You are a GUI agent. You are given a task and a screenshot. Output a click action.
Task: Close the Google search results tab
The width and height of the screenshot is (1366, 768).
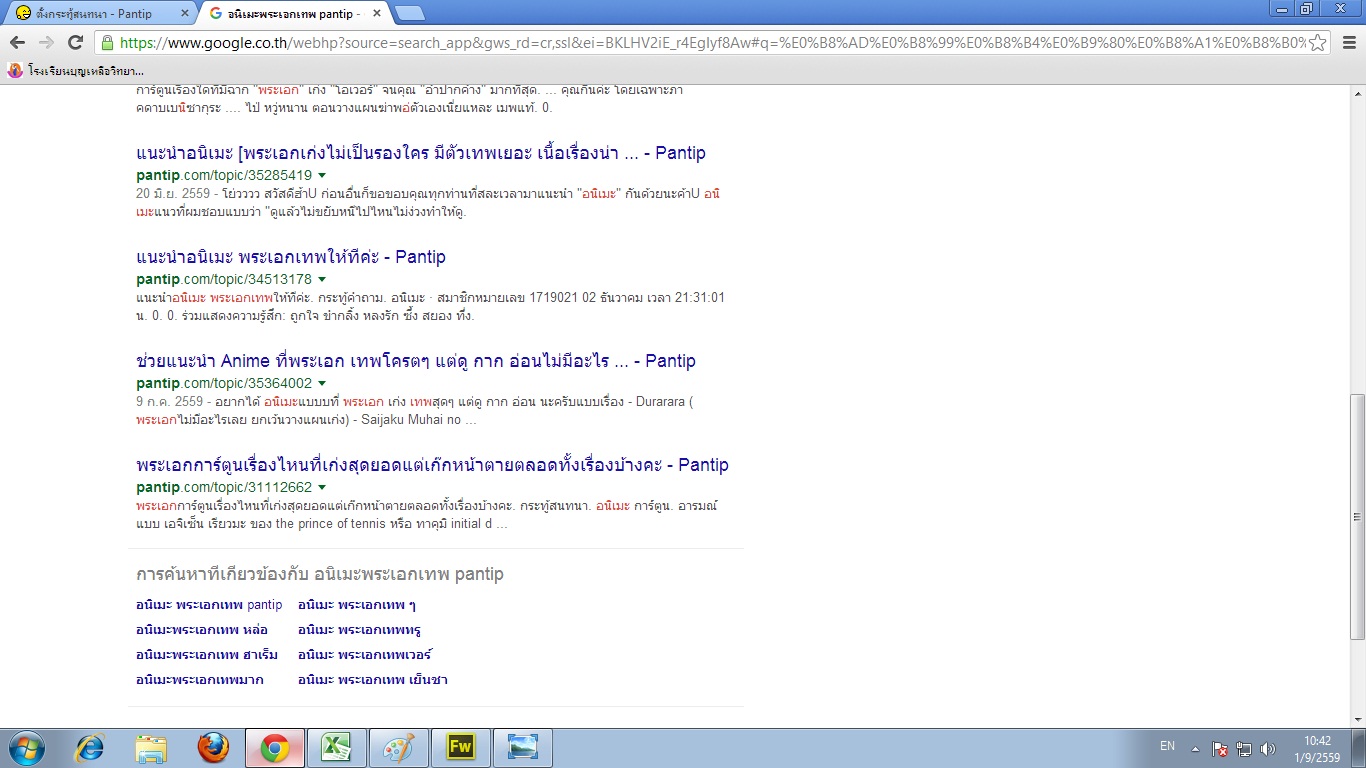pyautogui.click(x=378, y=14)
